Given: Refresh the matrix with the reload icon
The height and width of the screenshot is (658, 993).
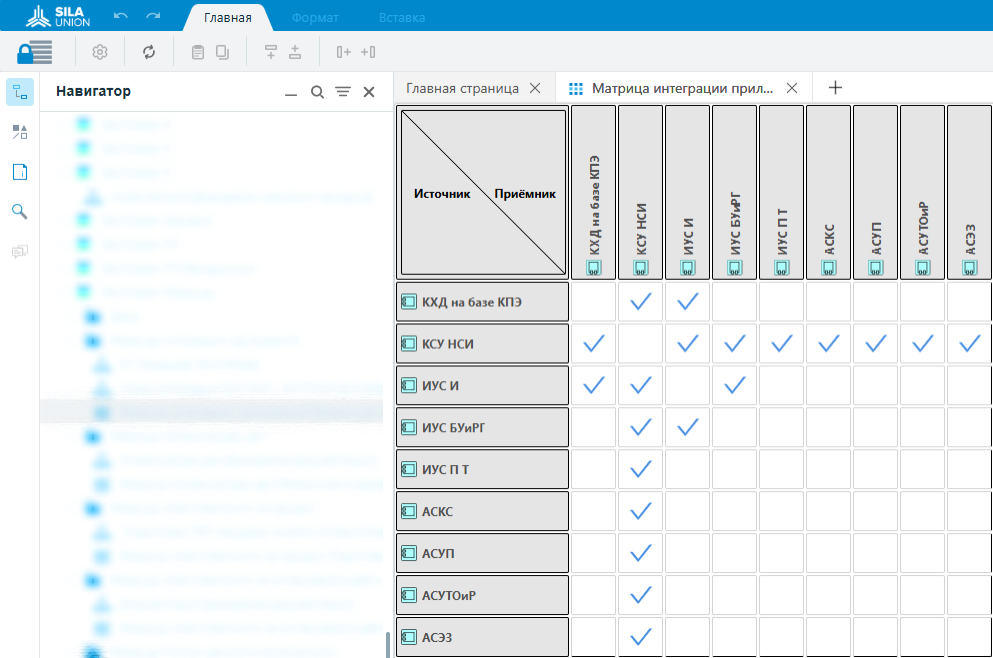Looking at the screenshot, I should (149, 52).
